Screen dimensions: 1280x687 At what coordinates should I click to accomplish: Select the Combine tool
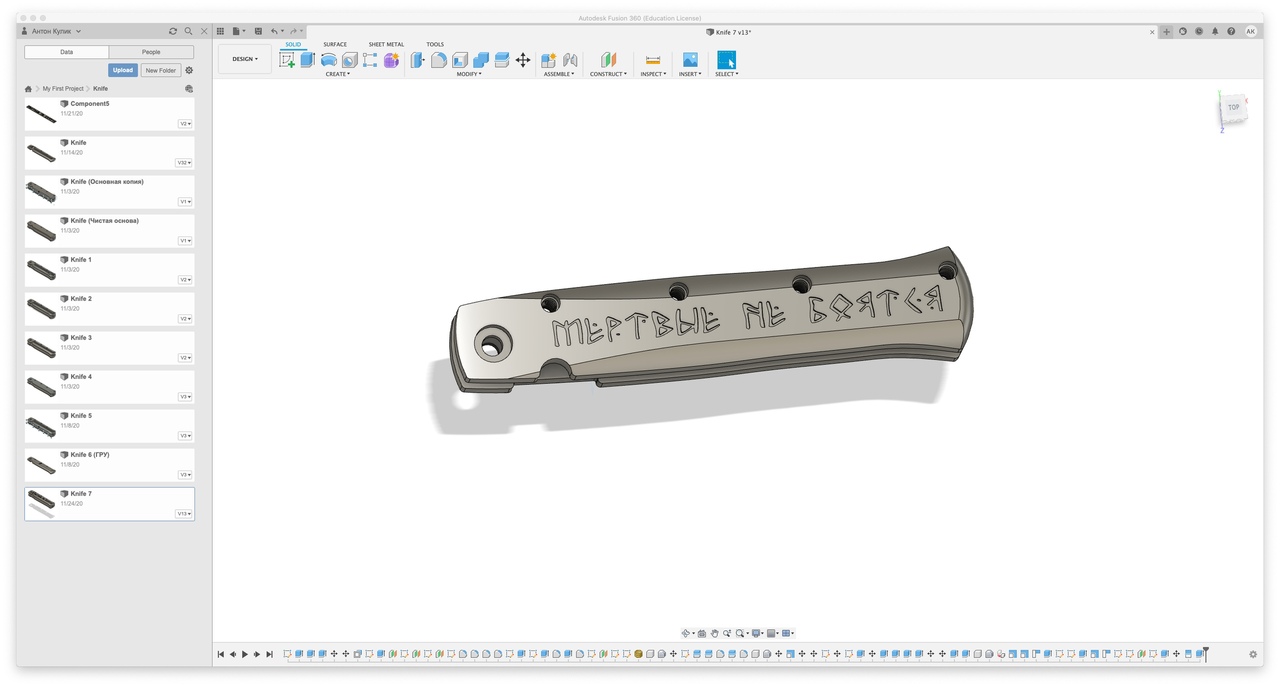pyautogui.click(x=481, y=60)
